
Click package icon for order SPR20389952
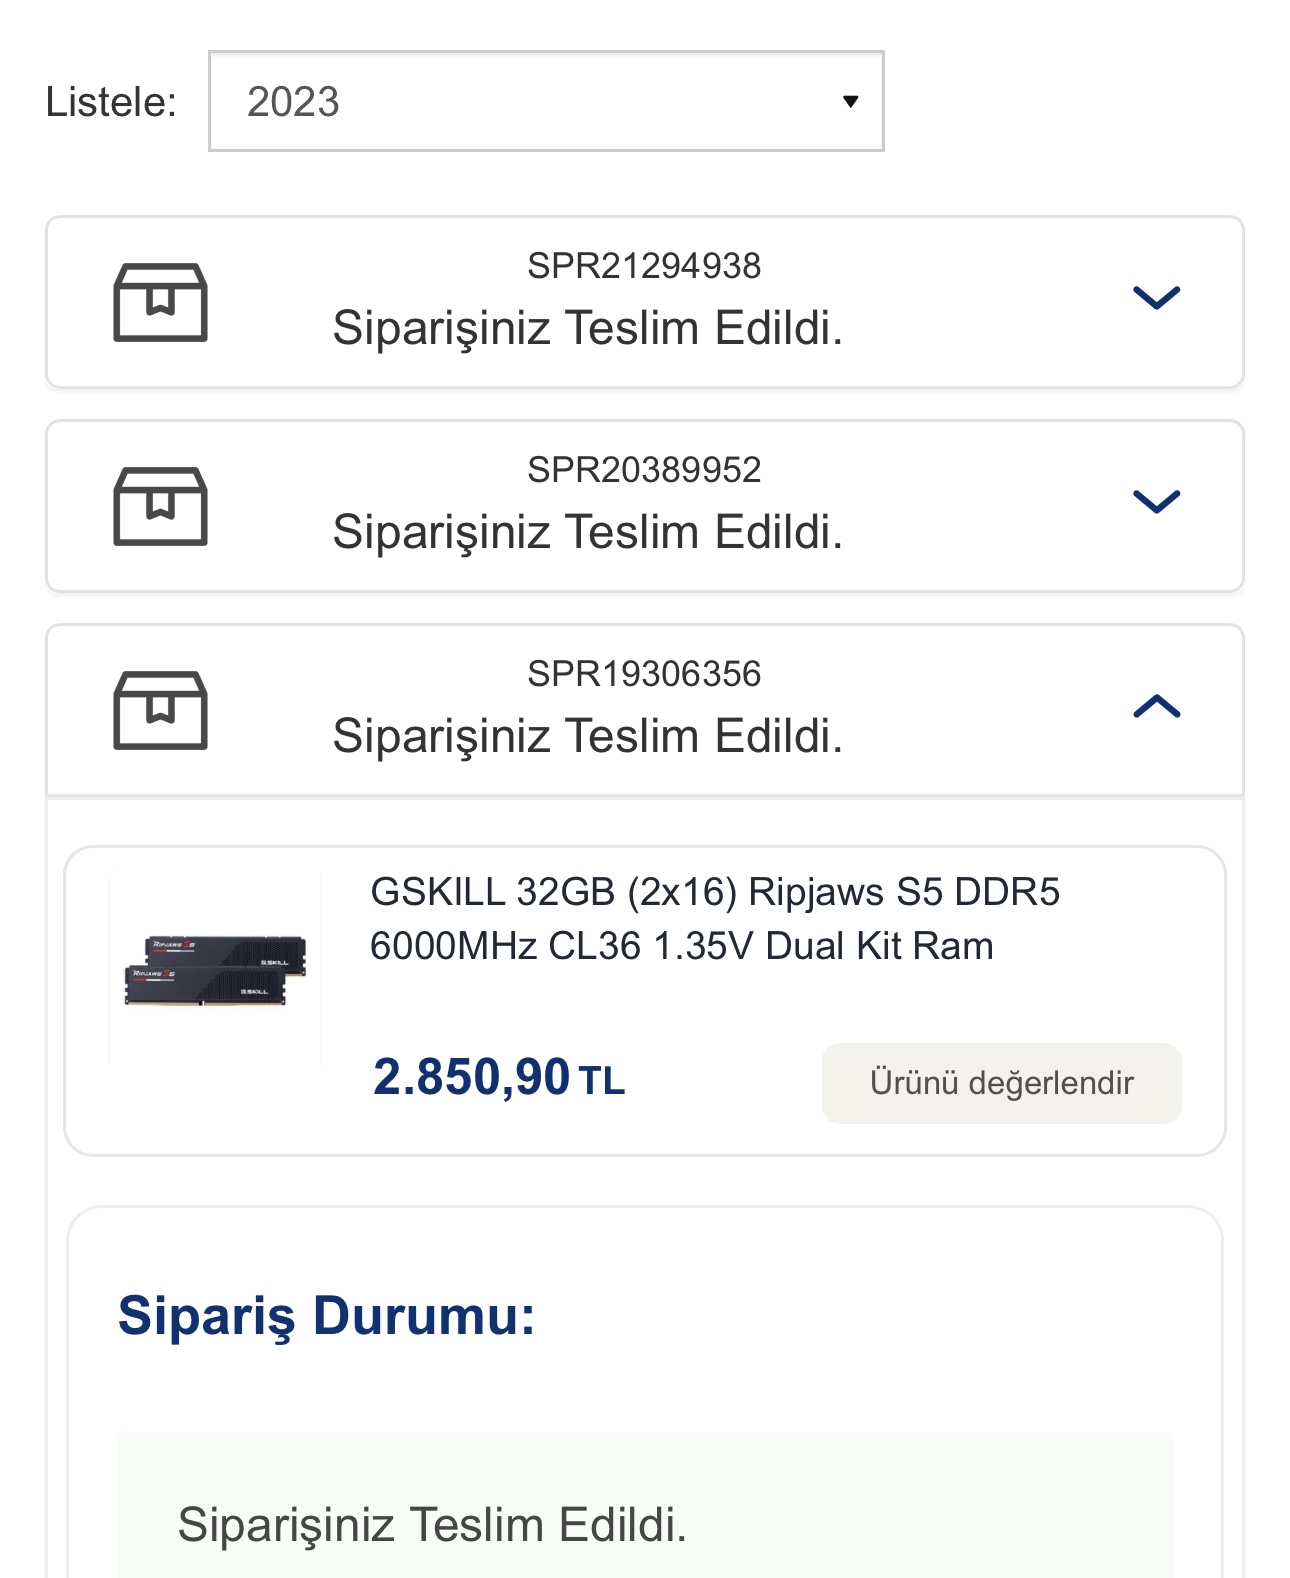click(x=160, y=506)
